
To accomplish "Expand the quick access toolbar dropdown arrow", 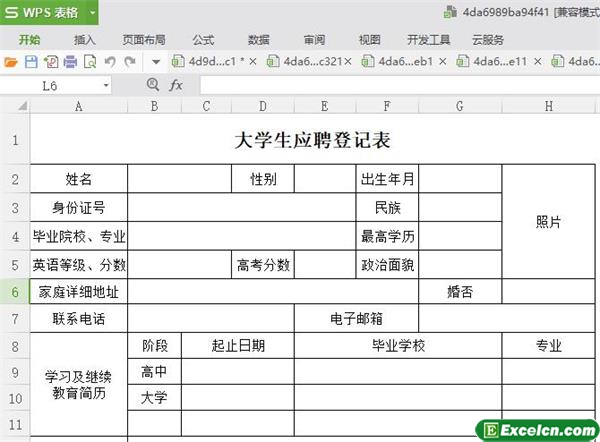I will 156,62.
